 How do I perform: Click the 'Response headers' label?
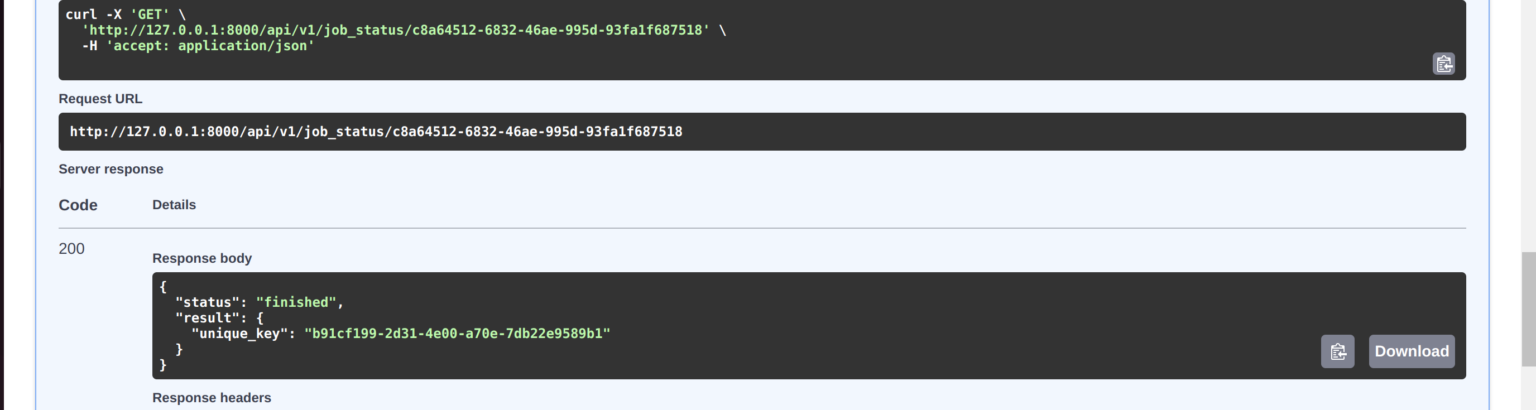coord(211,398)
